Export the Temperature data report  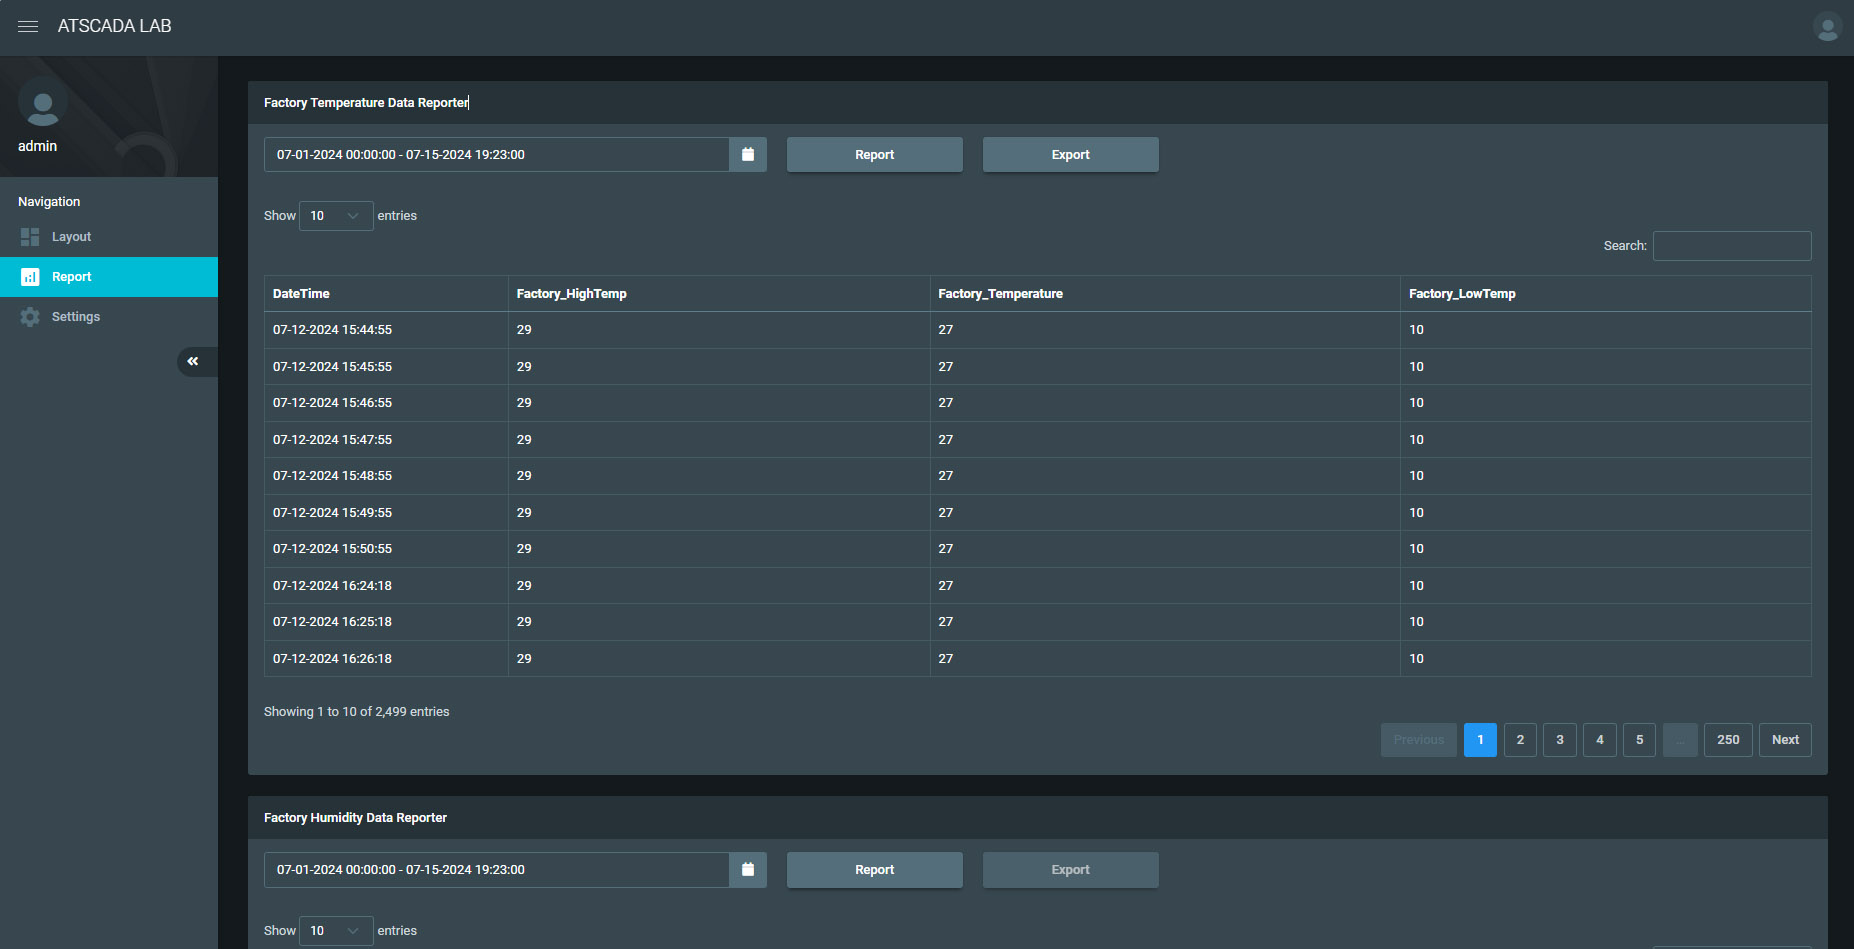(1070, 155)
